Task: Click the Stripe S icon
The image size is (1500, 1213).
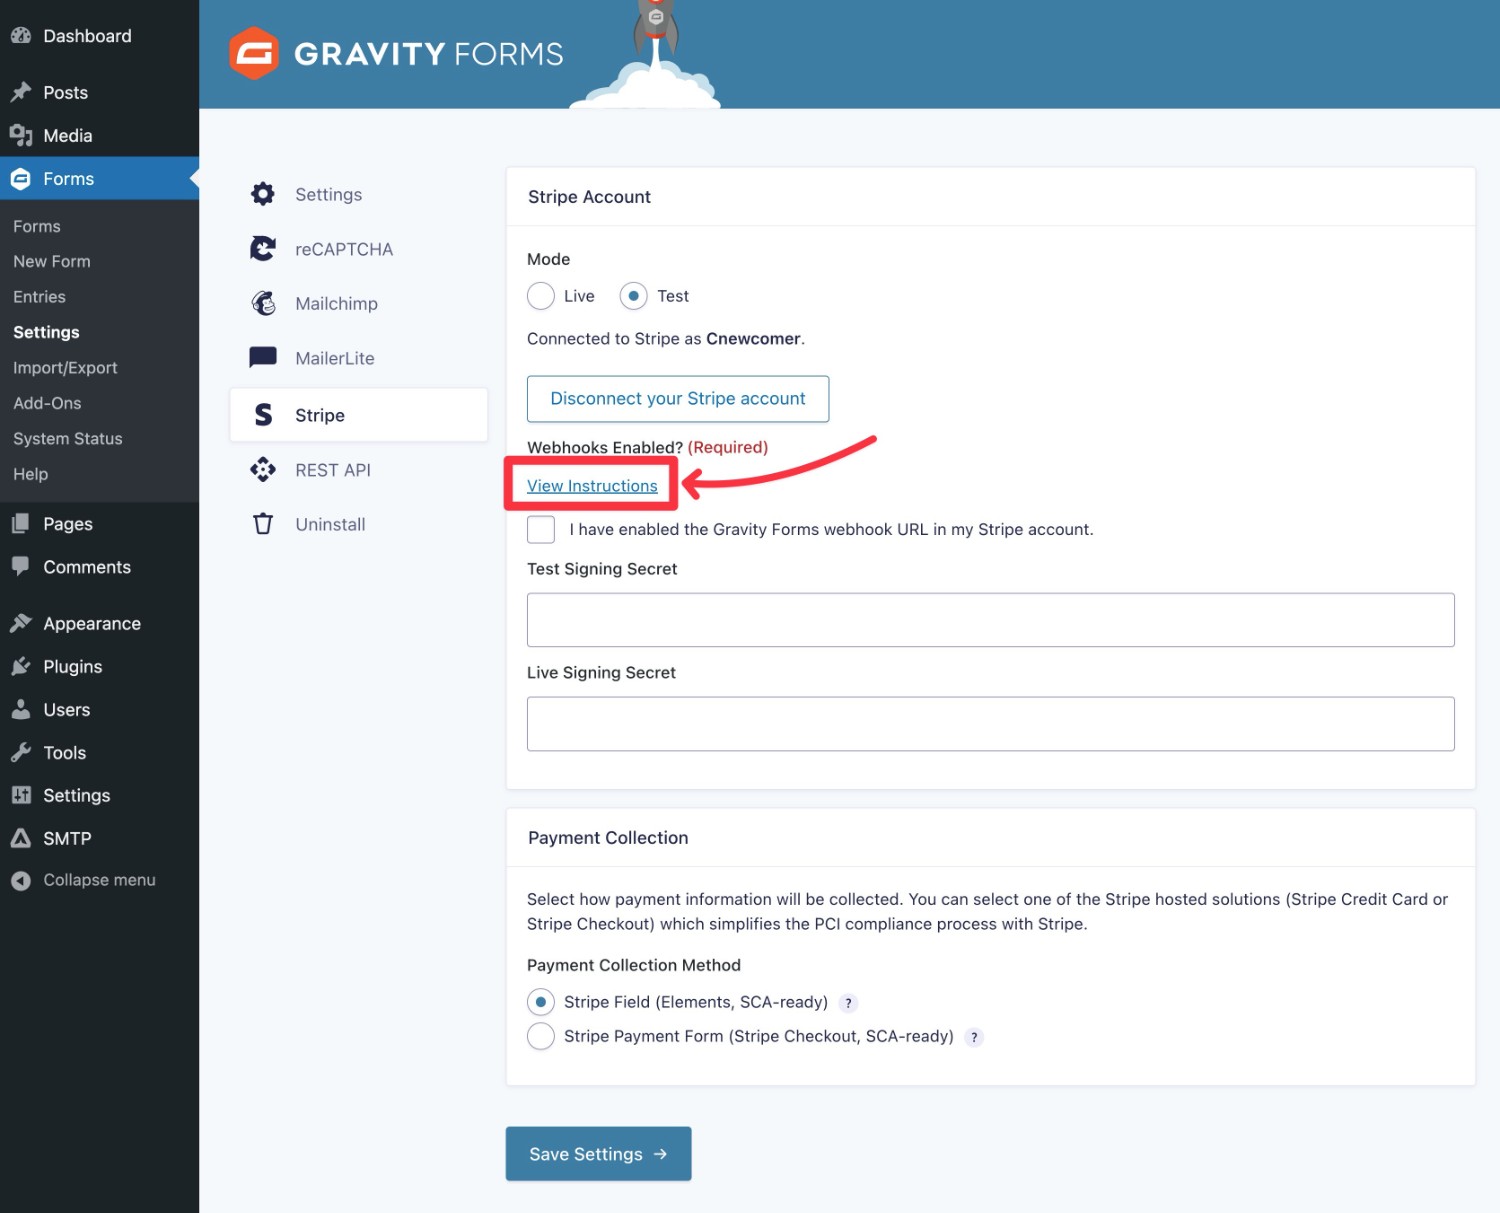Action: [263, 414]
